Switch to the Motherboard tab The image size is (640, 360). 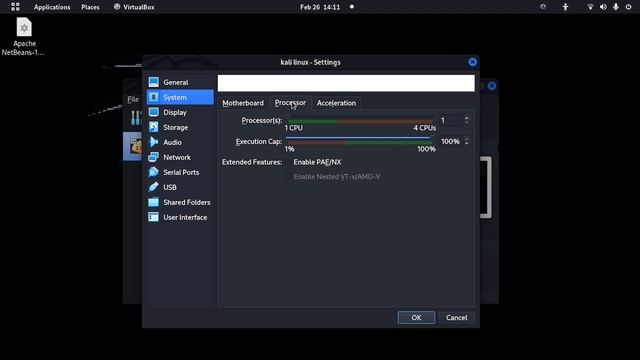243,103
